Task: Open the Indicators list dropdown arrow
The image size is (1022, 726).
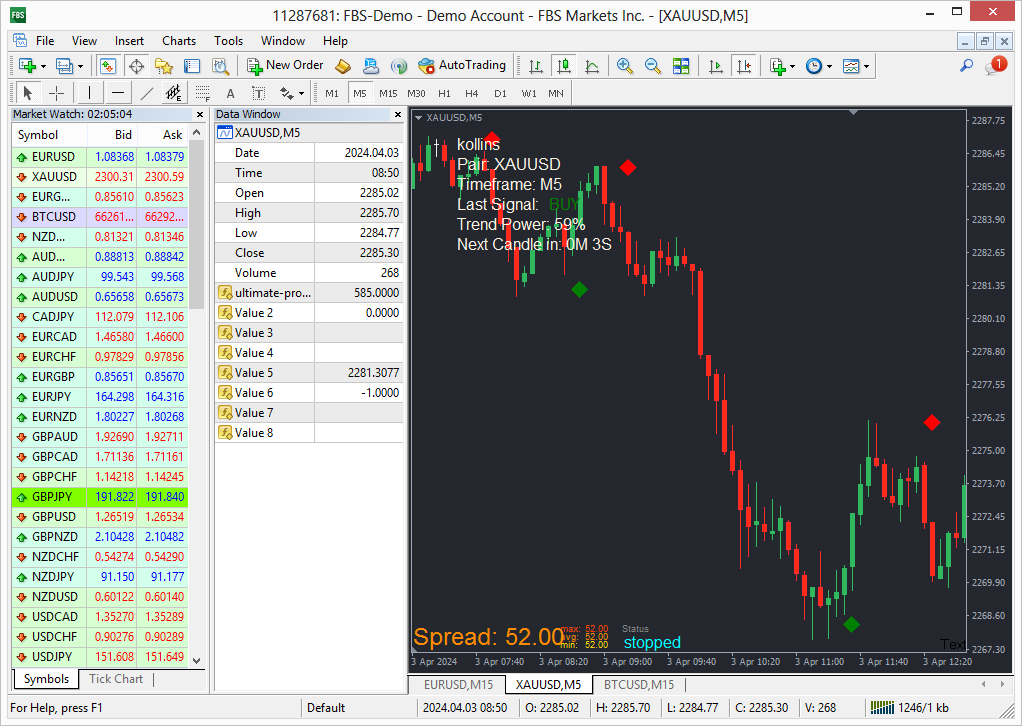Action: click(x=793, y=66)
